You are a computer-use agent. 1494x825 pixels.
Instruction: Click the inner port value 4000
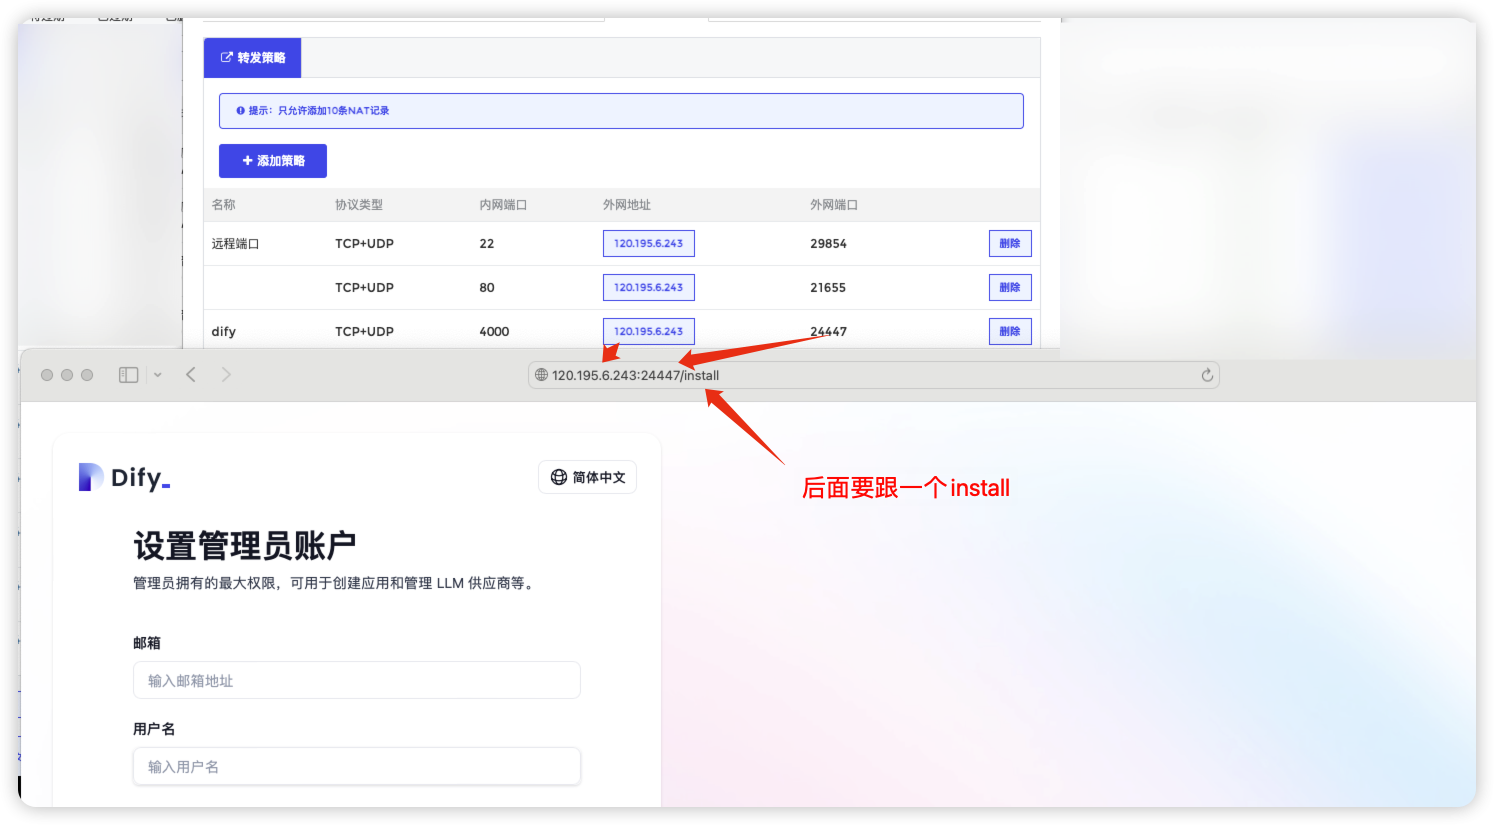494,332
